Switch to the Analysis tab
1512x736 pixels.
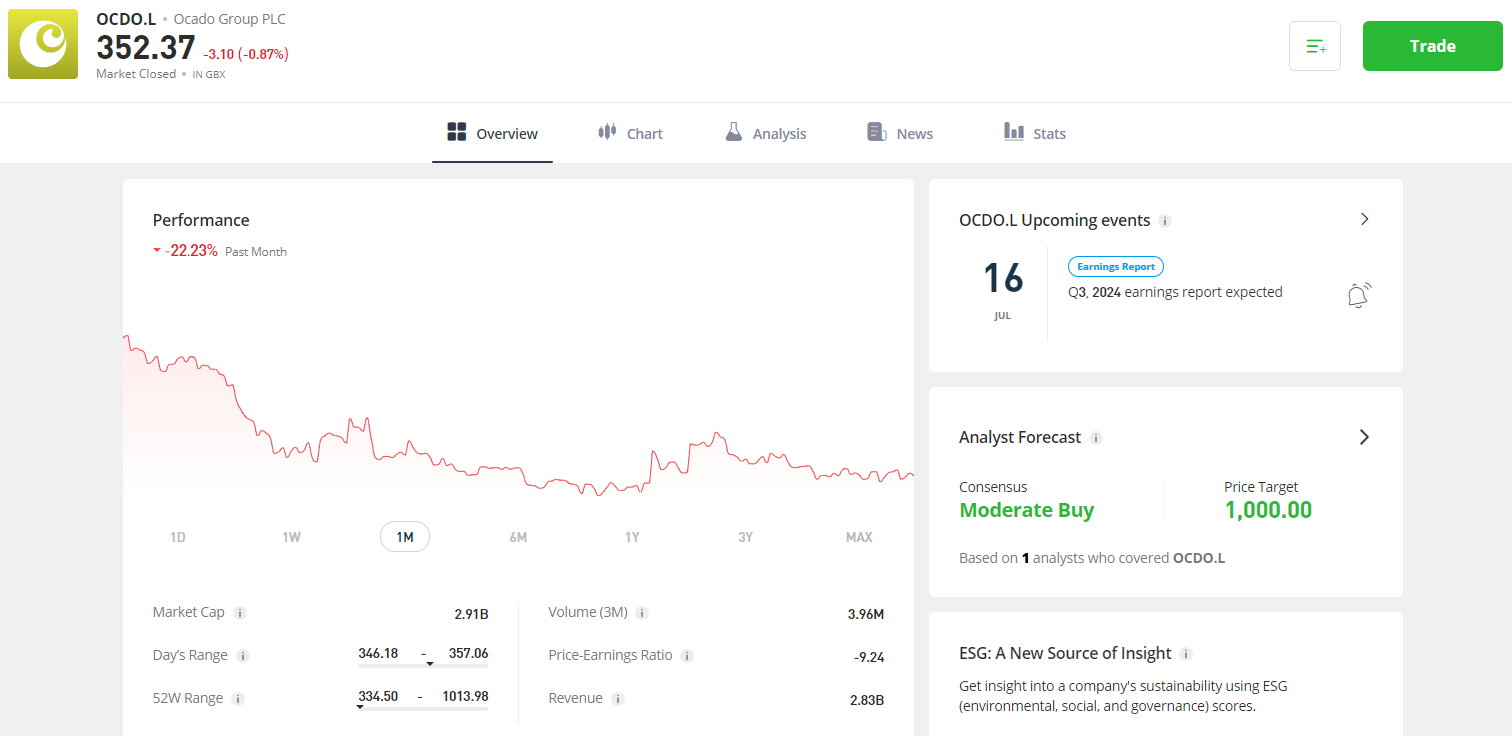[765, 133]
